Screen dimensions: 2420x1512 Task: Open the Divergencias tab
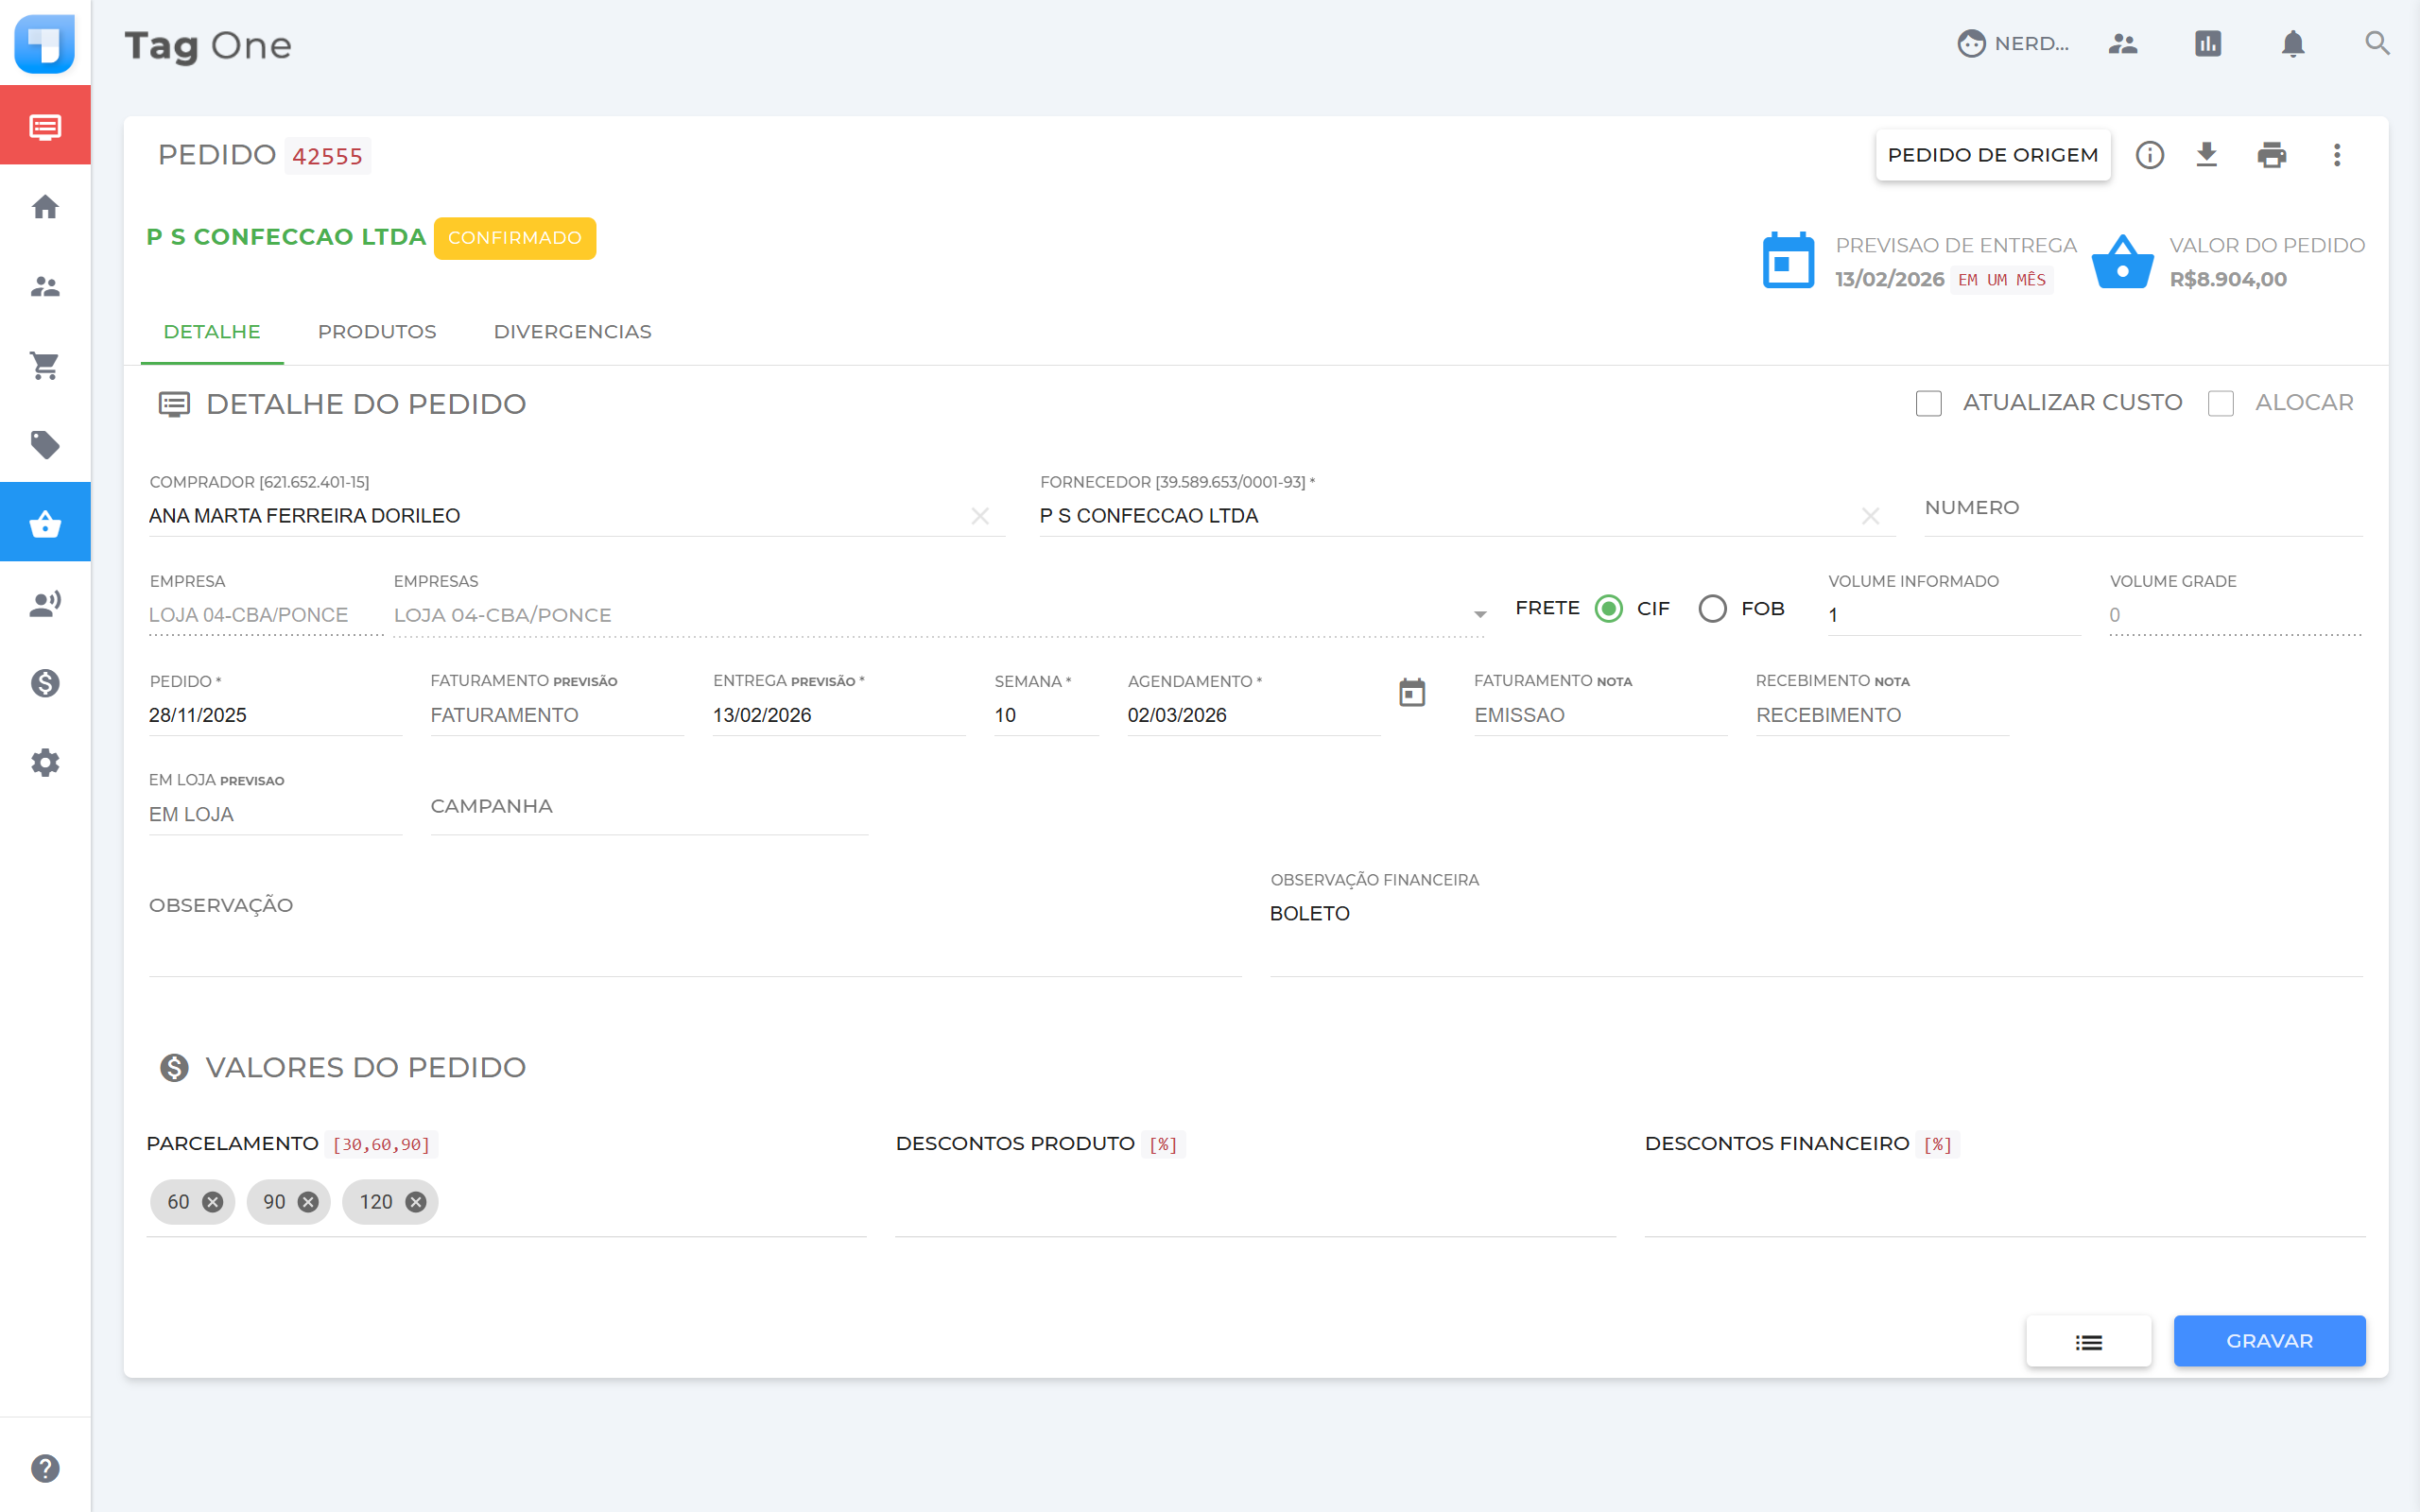pos(572,332)
